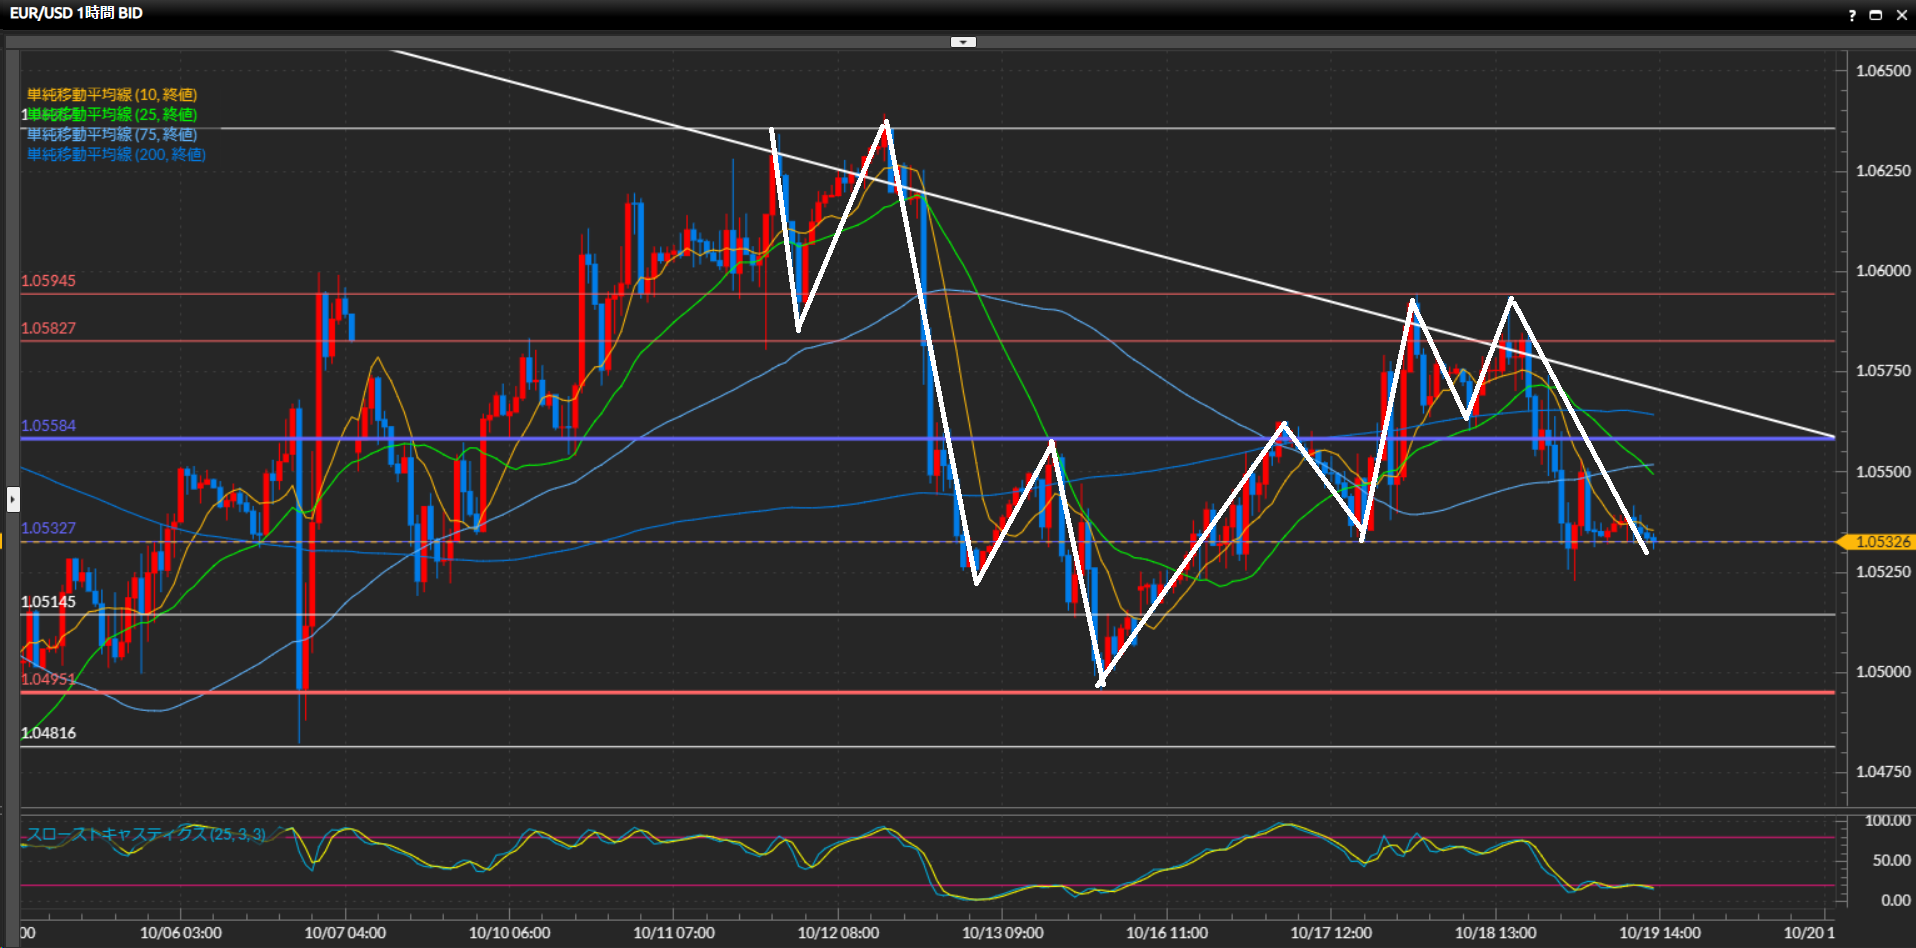Select the 200-period moving average label
Viewport: 1916px width, 948px height.
click(116, 154)
